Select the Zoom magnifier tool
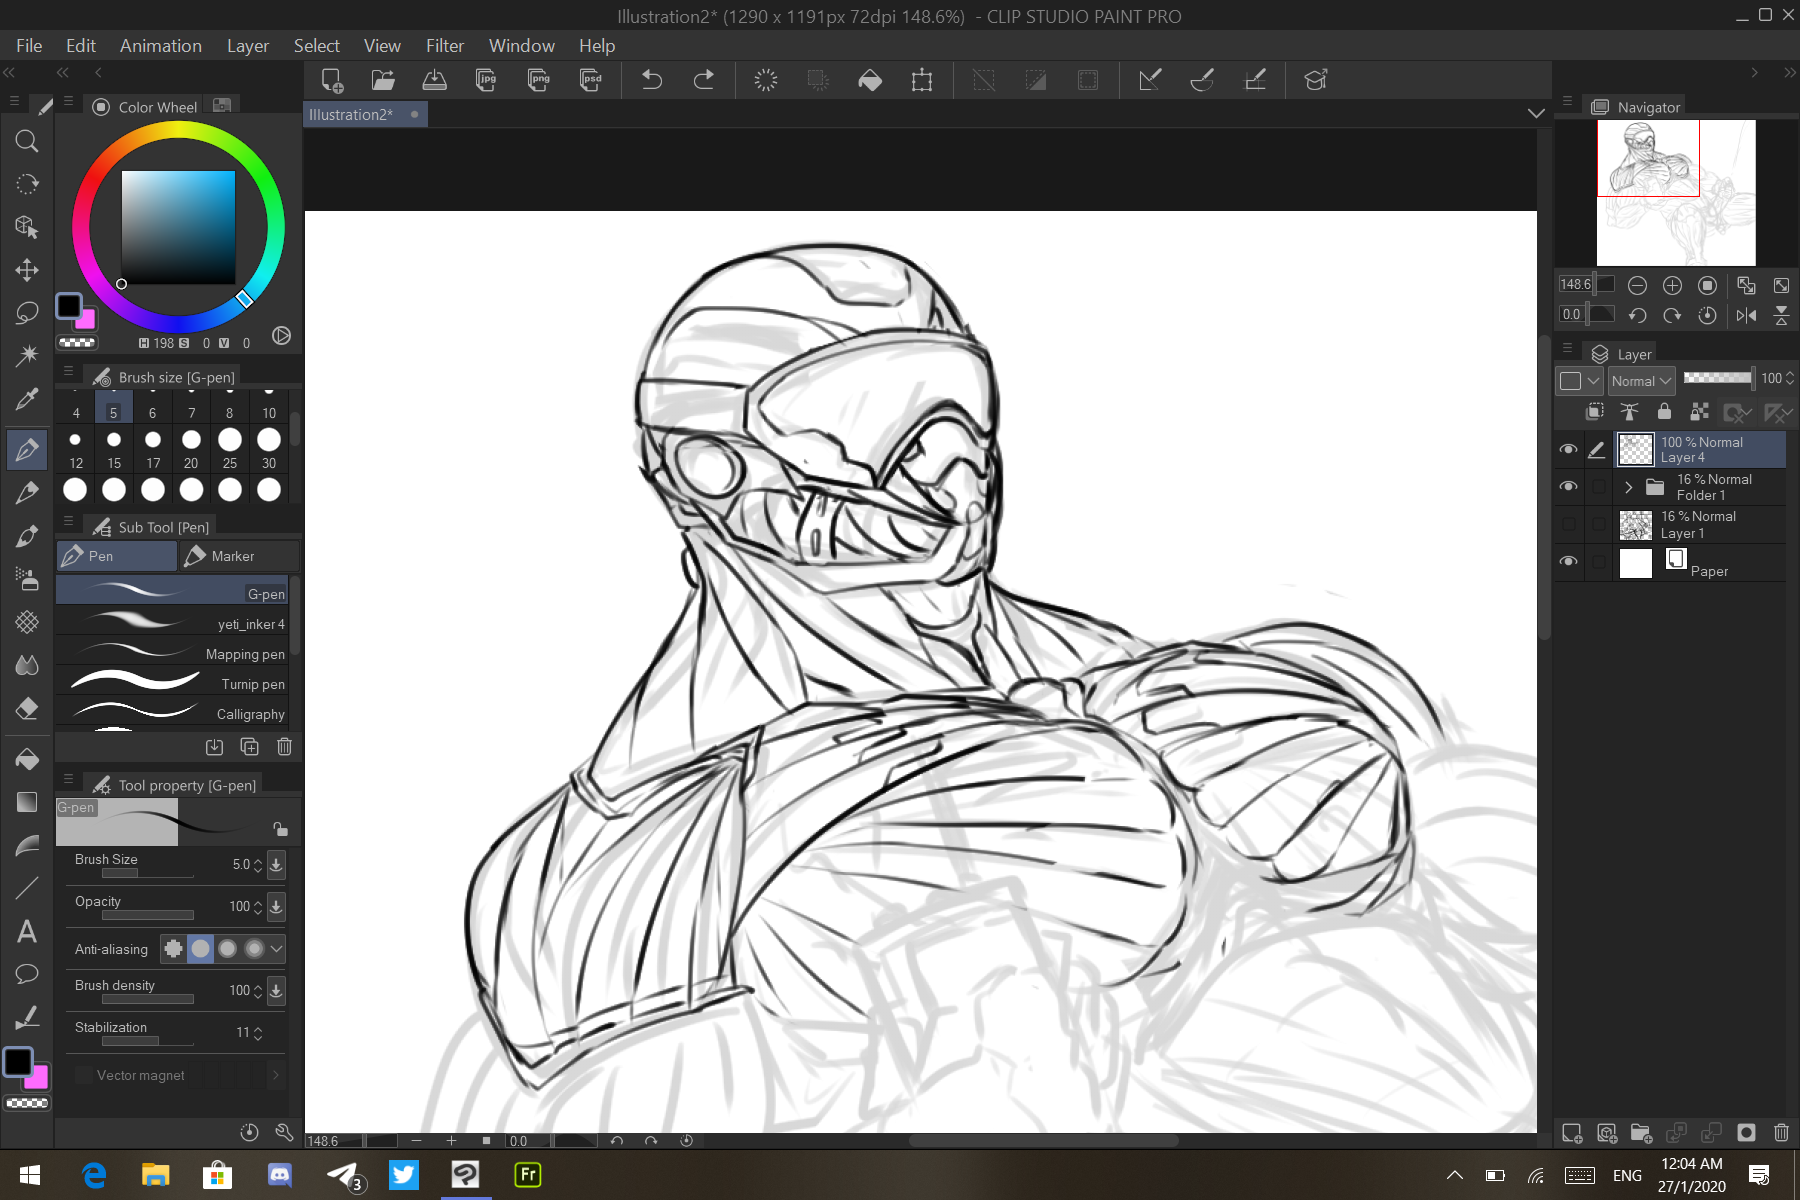 pos(27,142)
